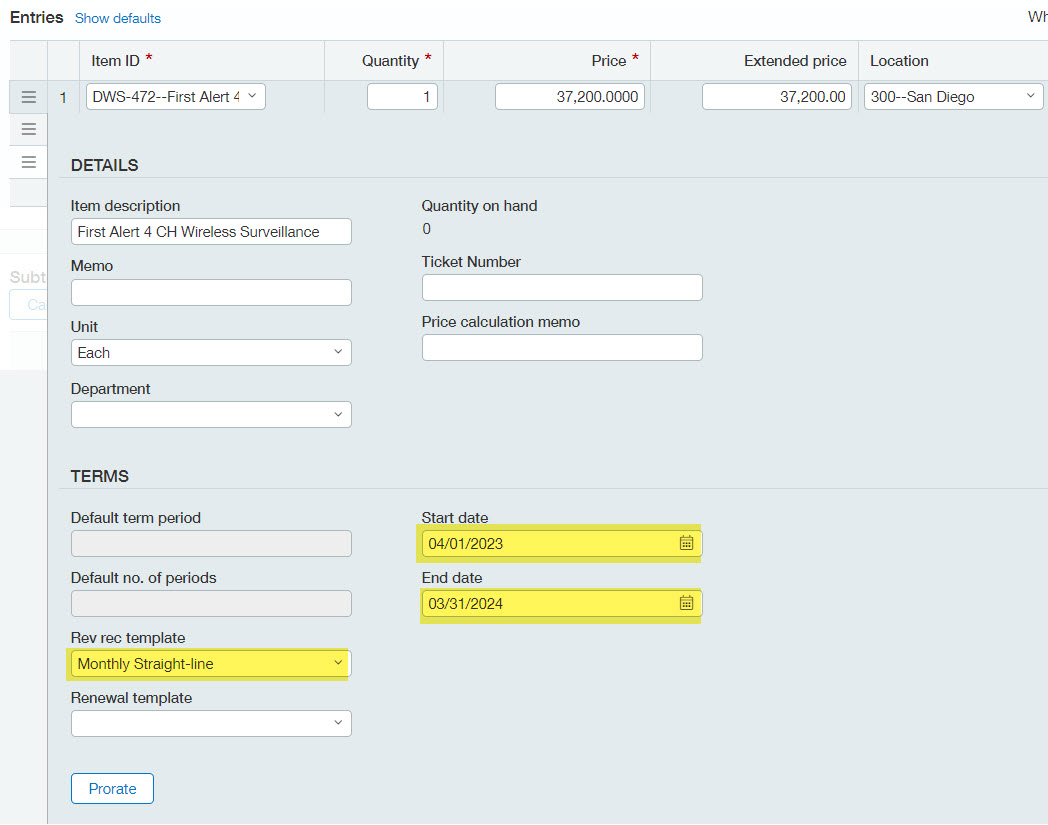Screen dimensions: 1048x825
Task: Click the Quantity input field
Action: point(402,97)
